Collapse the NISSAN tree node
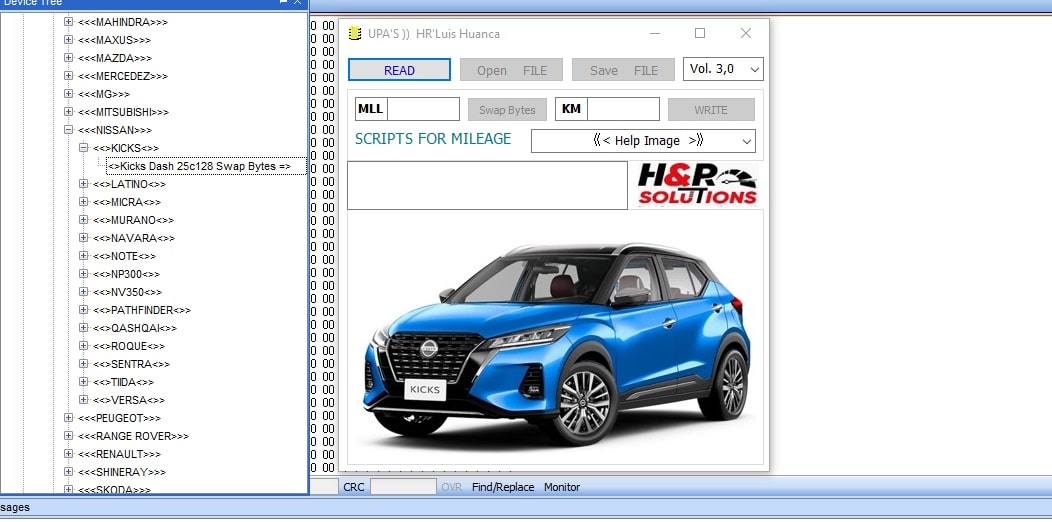The width and height of the screenshot is (1052, 522). (x=69, y=130)
